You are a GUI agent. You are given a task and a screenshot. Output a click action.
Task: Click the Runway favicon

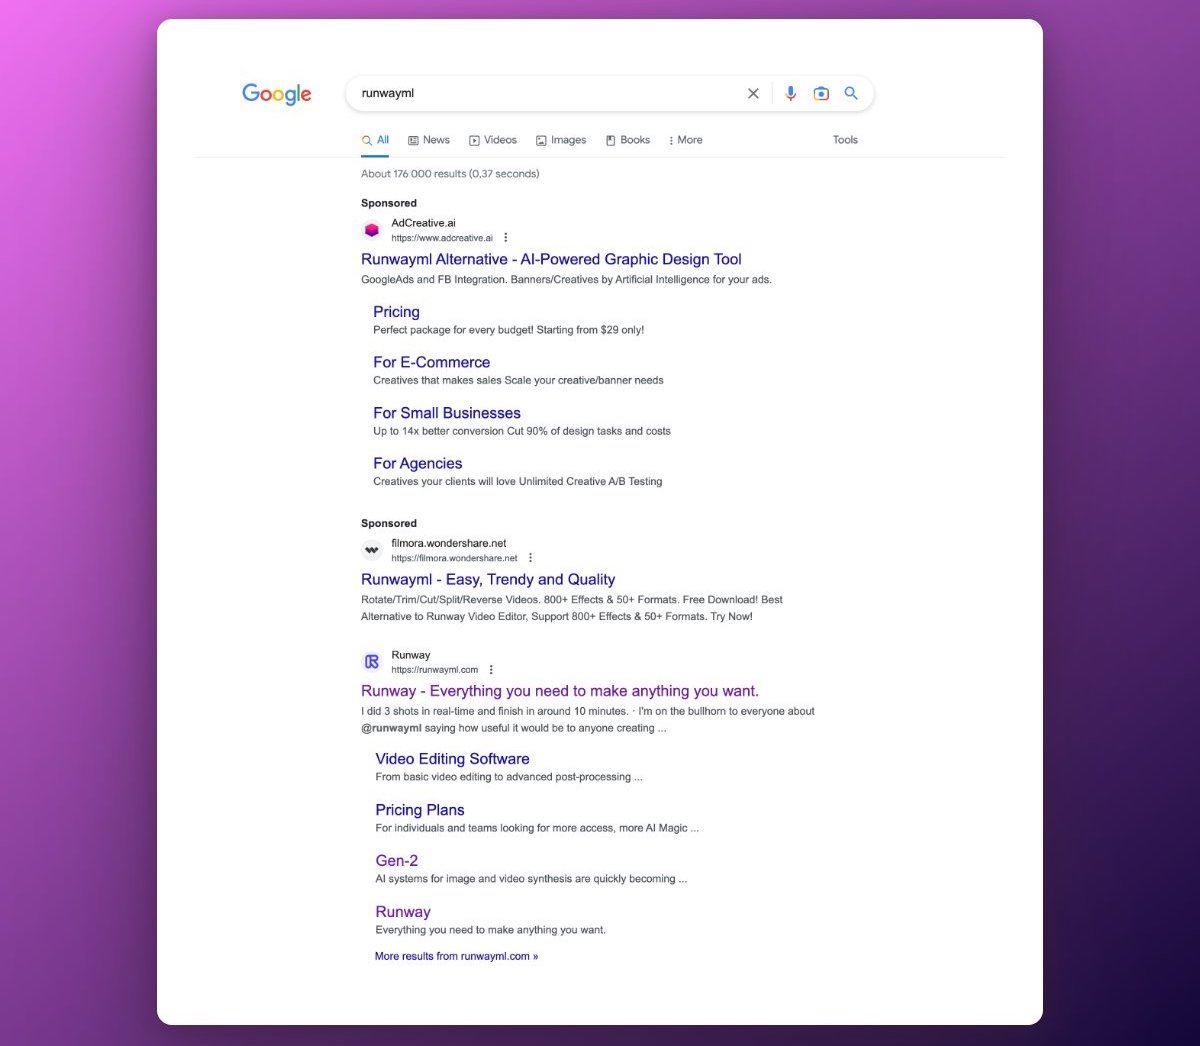coord(372,662)
